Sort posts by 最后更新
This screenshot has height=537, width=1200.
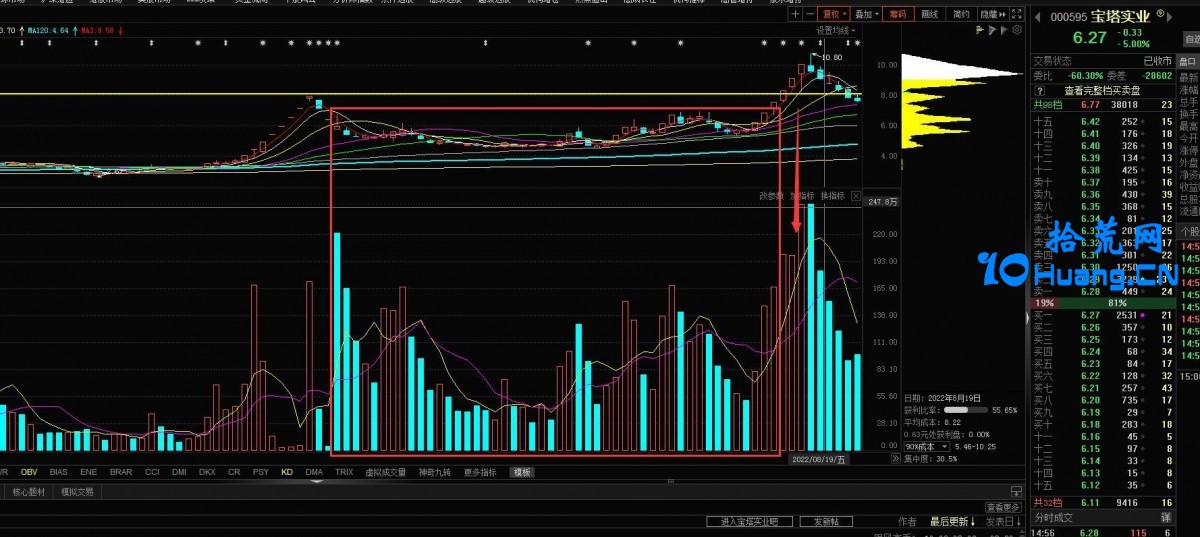tap(952, 522)
